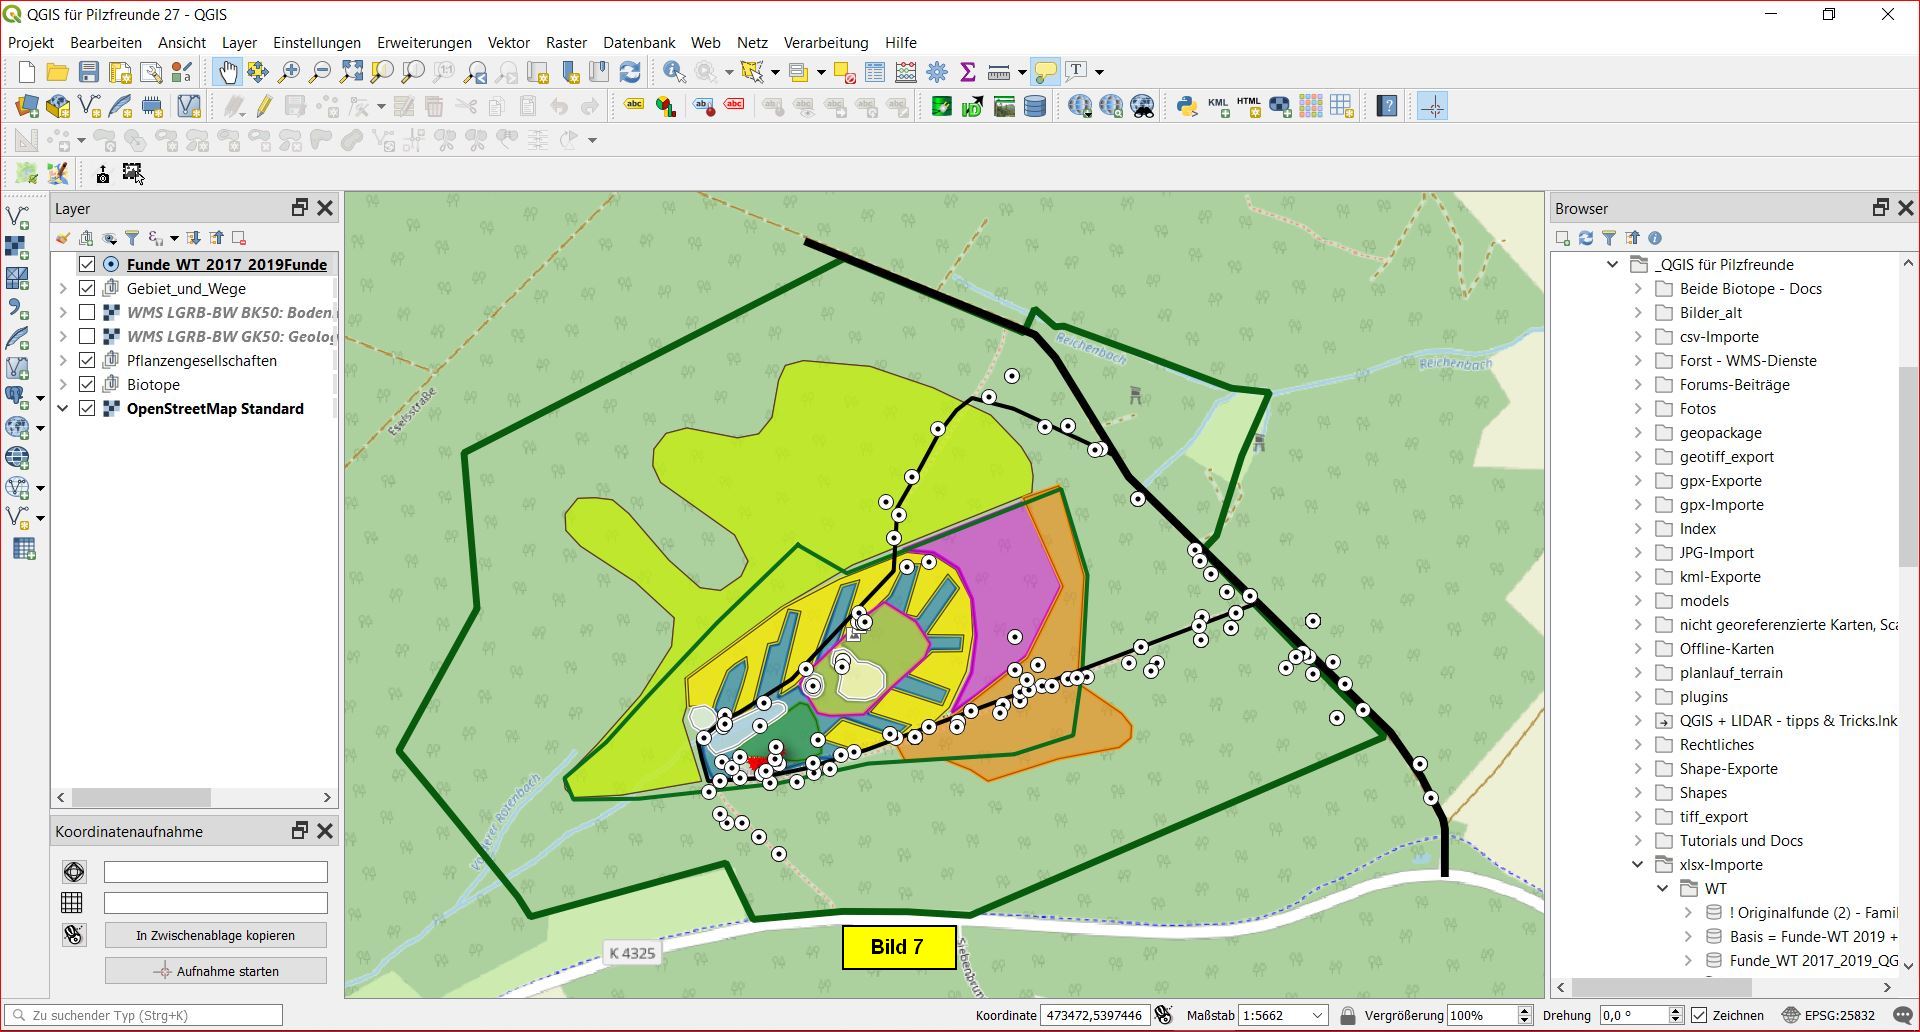Open the Verarbeitung menu
This screenshot has height=1032, width=1920.
point(825,43)
